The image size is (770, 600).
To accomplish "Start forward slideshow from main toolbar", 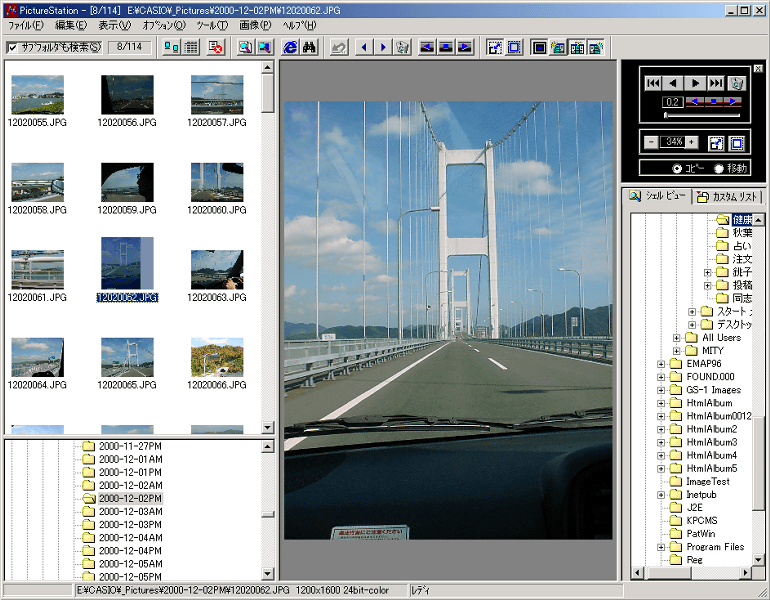I will (x=465, y=47).
